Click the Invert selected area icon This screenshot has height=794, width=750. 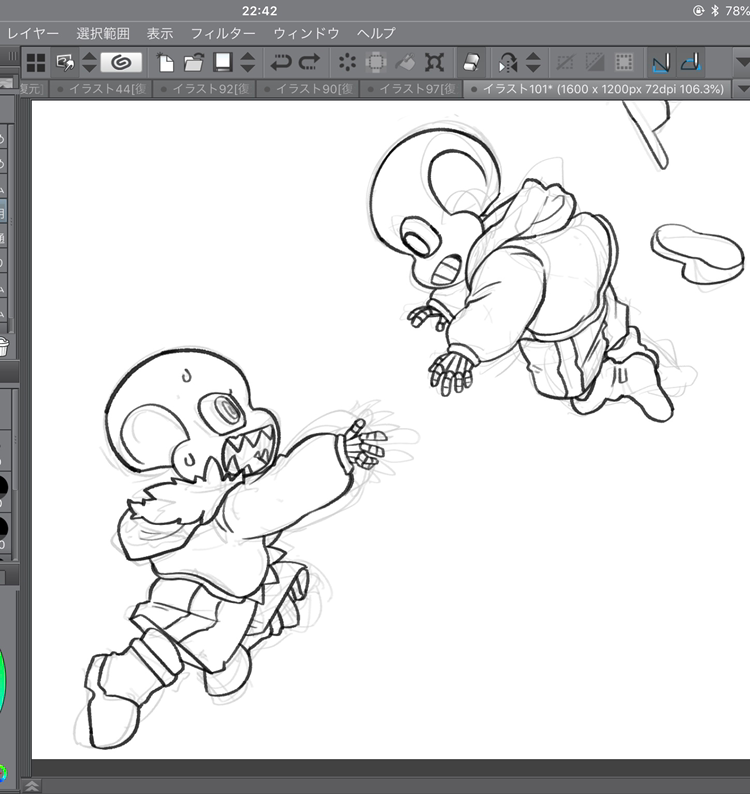click(595, 63)
